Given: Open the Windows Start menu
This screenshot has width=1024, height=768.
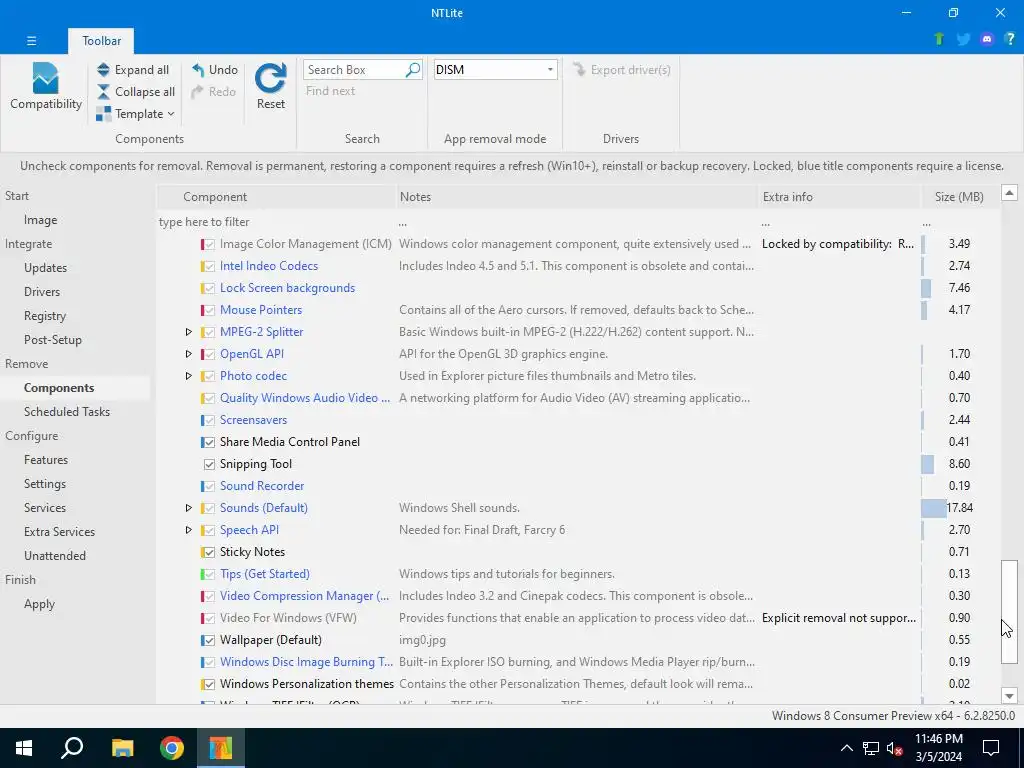Looking at the screenshot, I should [x=24, y=748].
